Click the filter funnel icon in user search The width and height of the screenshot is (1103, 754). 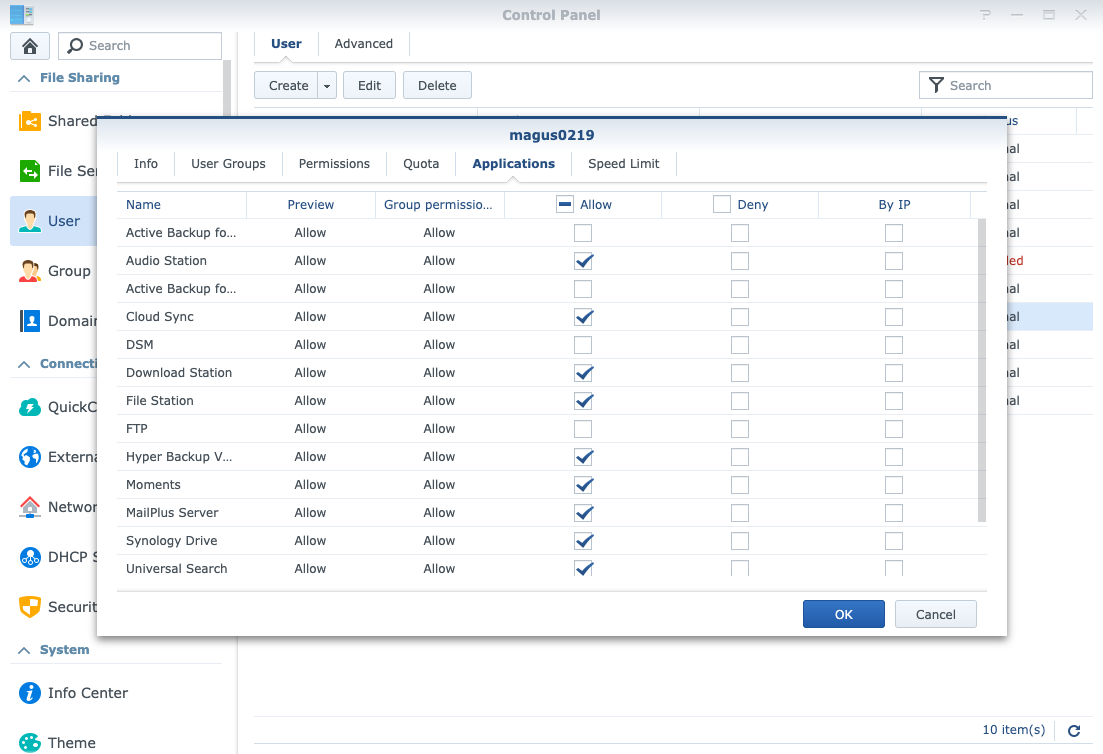pyautogui.click(x=936, y=85)
